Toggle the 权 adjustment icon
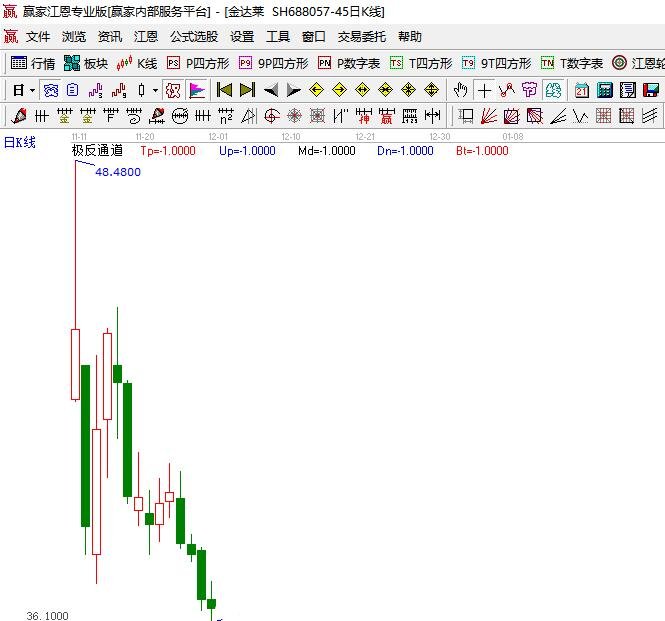 click(x=173, y=90)
